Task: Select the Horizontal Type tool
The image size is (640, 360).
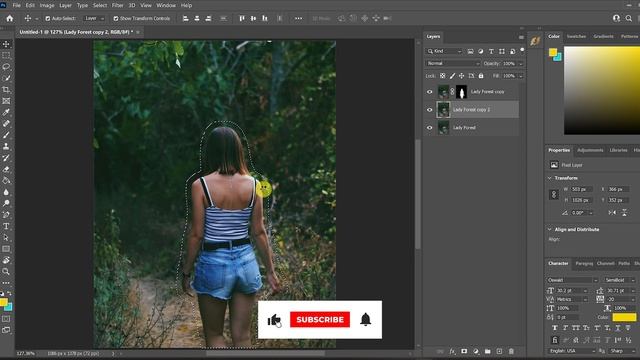Action: 6,227
